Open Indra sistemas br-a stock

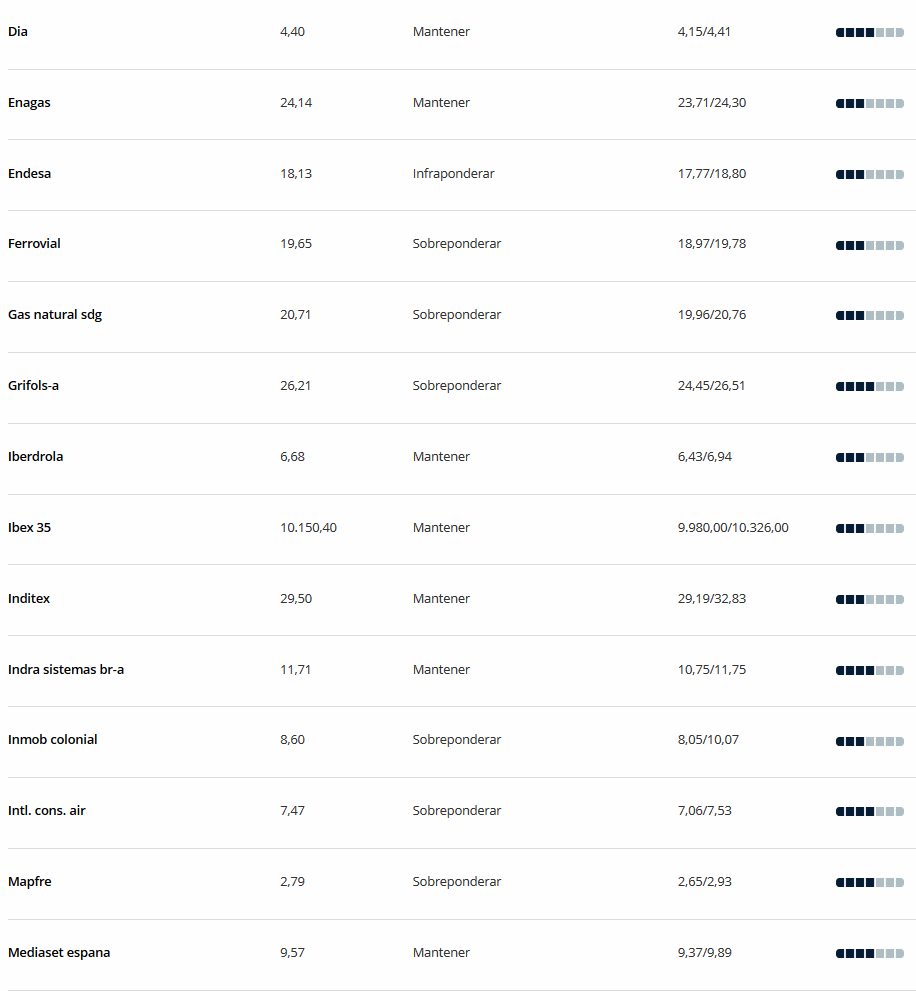(66, 669)
